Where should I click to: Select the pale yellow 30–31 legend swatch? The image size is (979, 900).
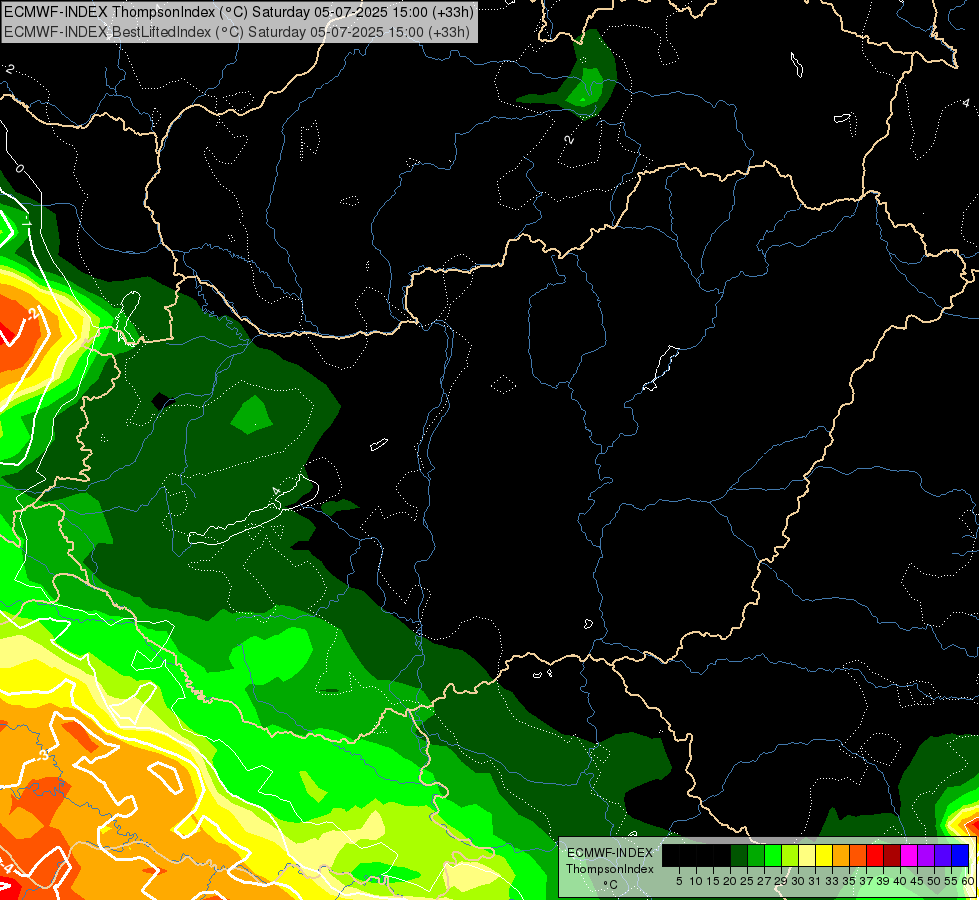pyautogui.click(x=807, y=855)
